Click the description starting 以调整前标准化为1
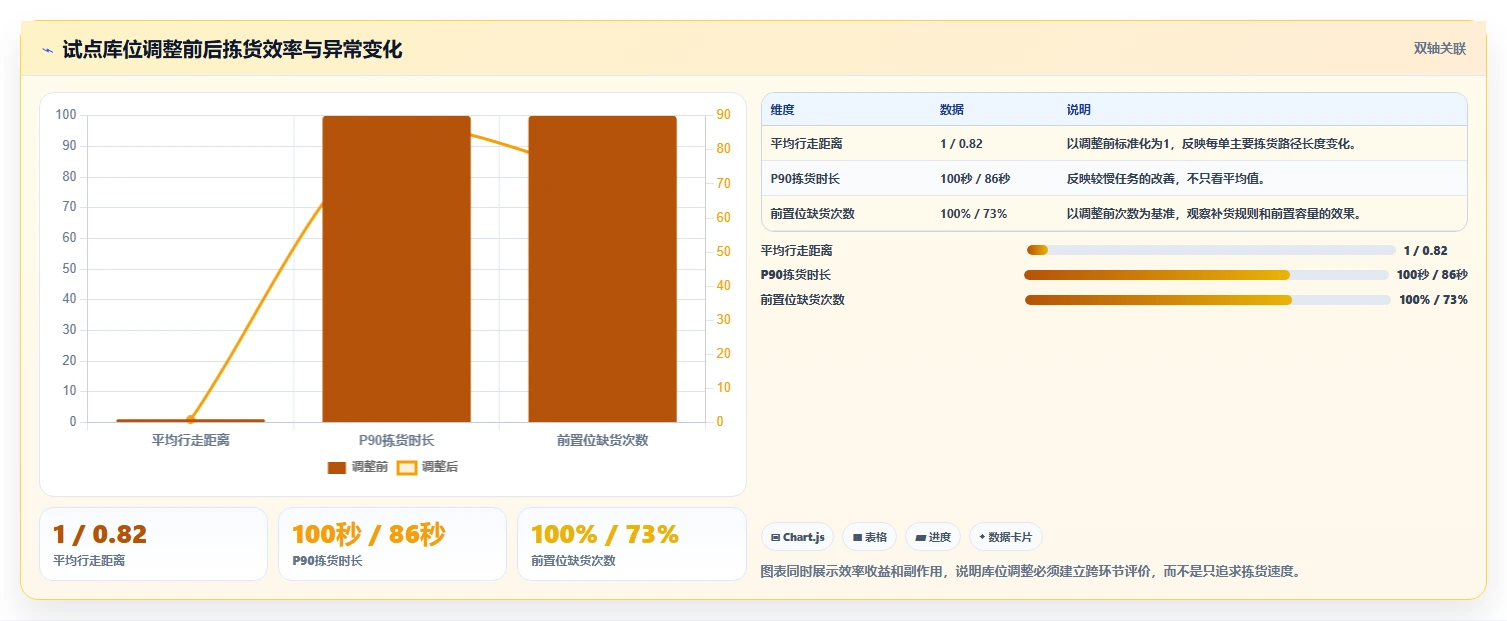 point(1211,144)
